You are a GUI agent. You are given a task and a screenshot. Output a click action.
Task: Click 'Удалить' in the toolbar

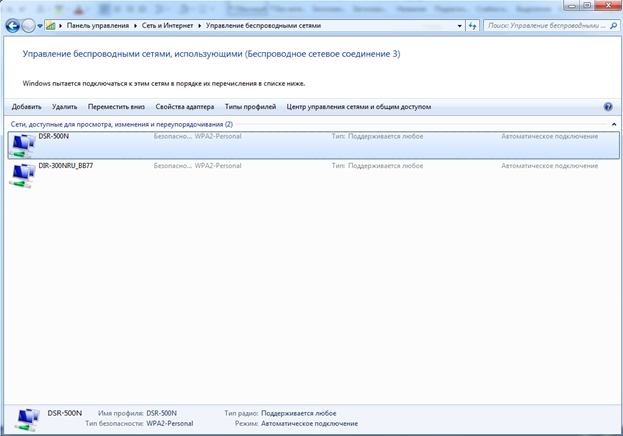64,105
